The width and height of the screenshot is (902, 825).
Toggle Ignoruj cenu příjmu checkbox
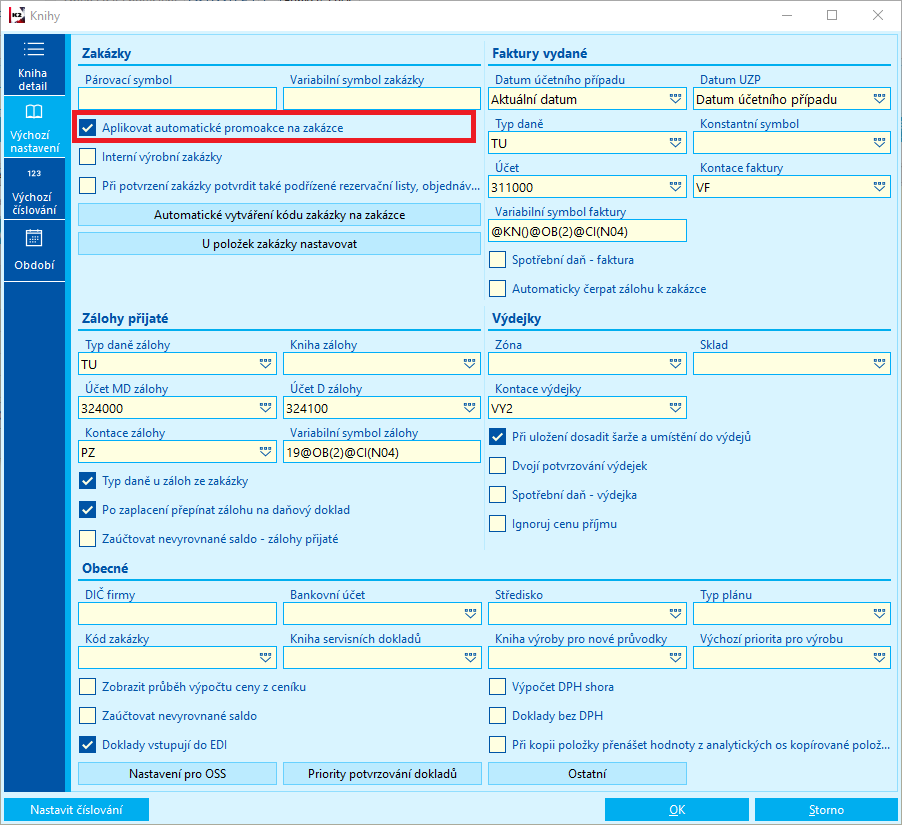(x=498, y=524)
